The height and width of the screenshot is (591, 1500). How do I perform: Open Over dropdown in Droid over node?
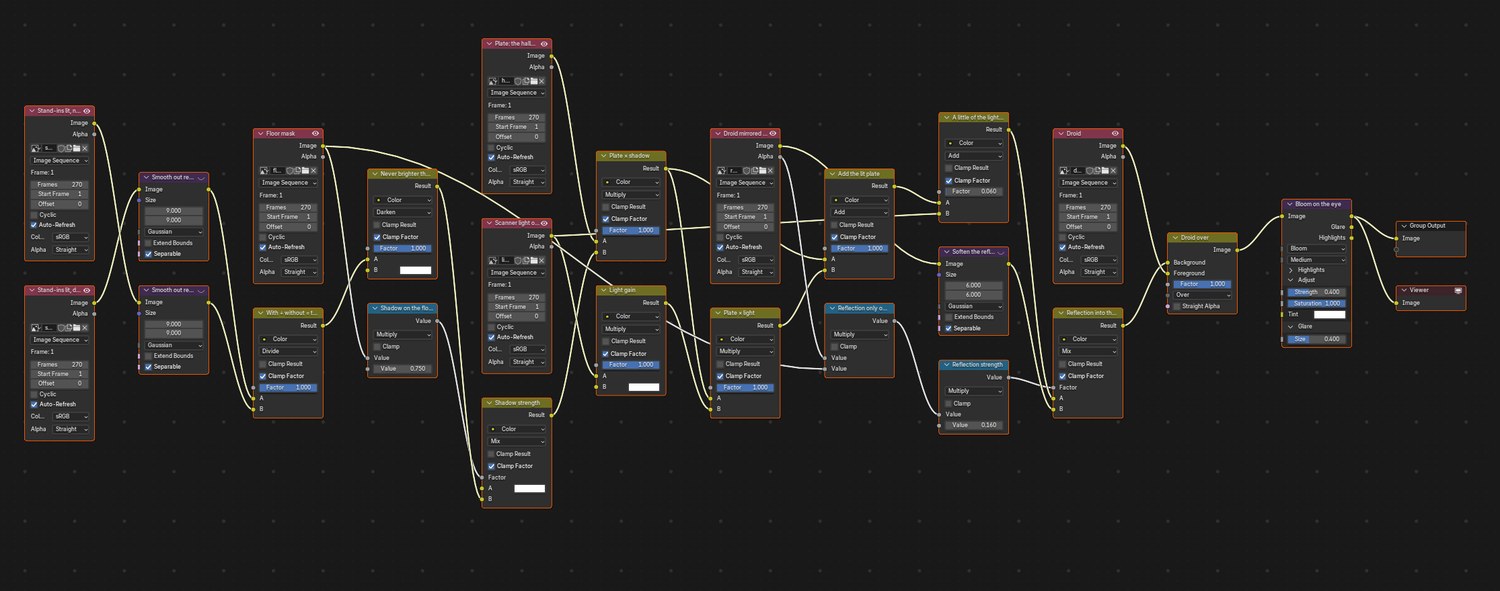pyautogui.click(x=1203, y=295)
